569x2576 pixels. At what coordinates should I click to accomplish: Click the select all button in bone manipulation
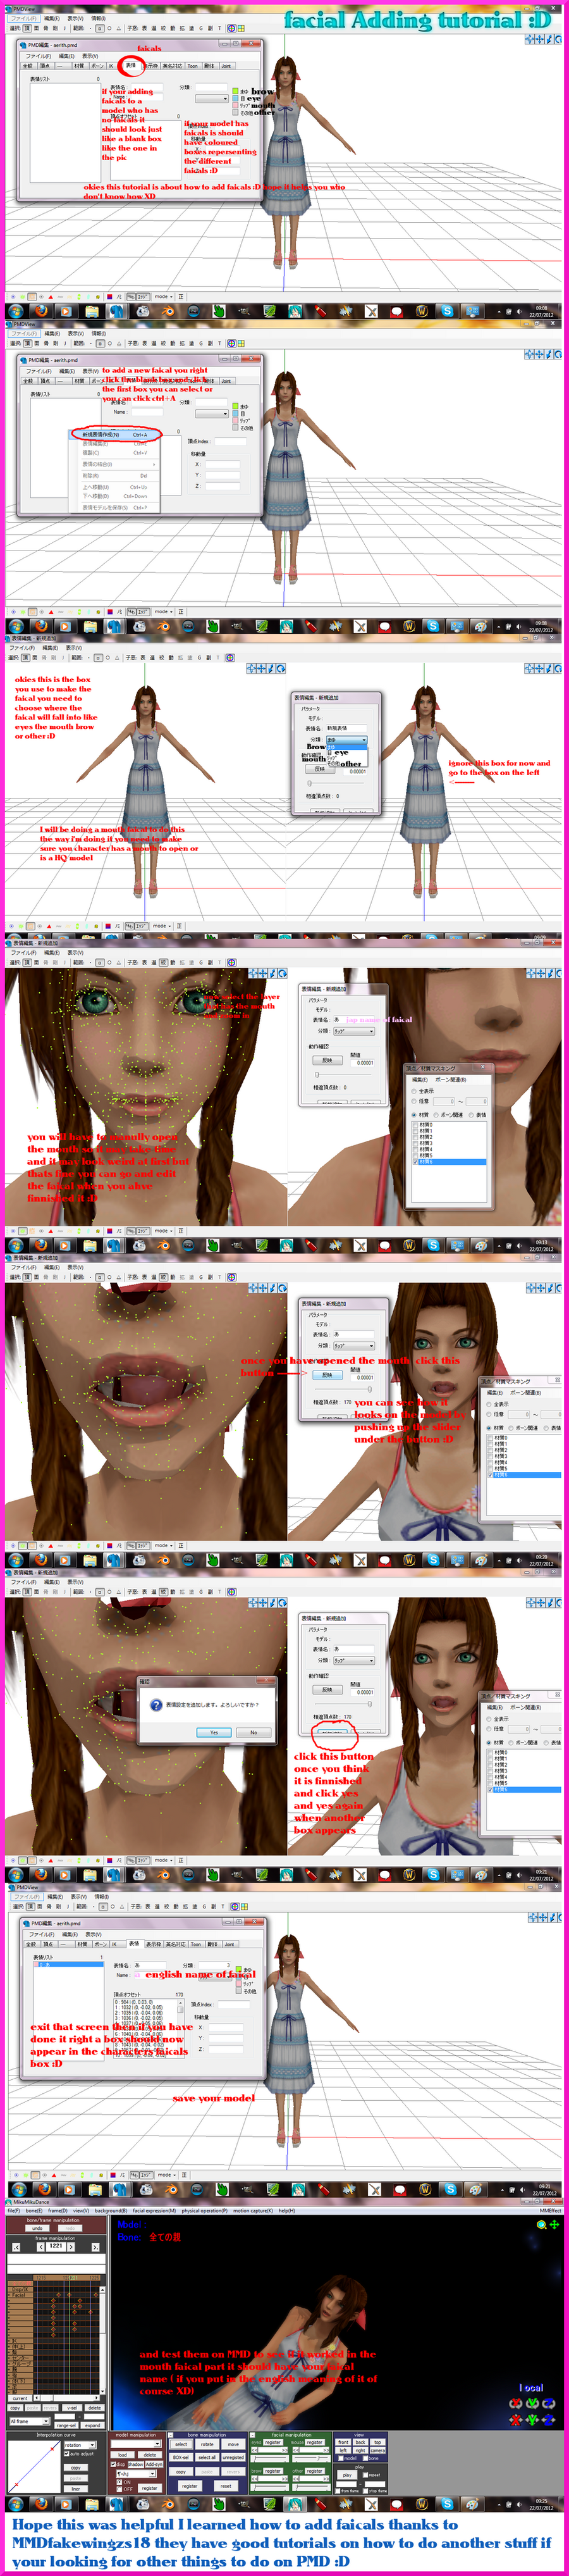point(207,2457)
